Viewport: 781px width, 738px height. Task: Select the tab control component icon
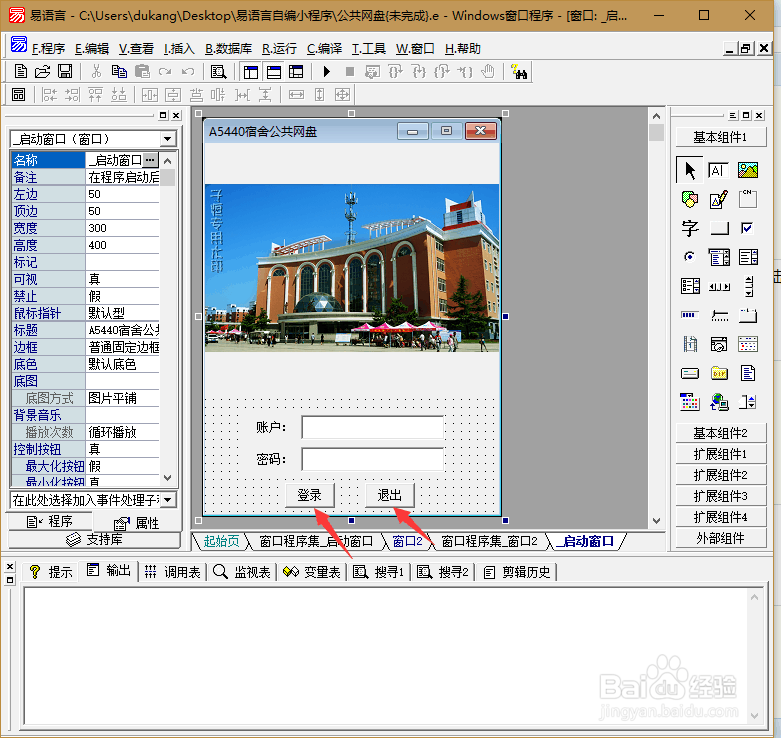pos(748,315)
